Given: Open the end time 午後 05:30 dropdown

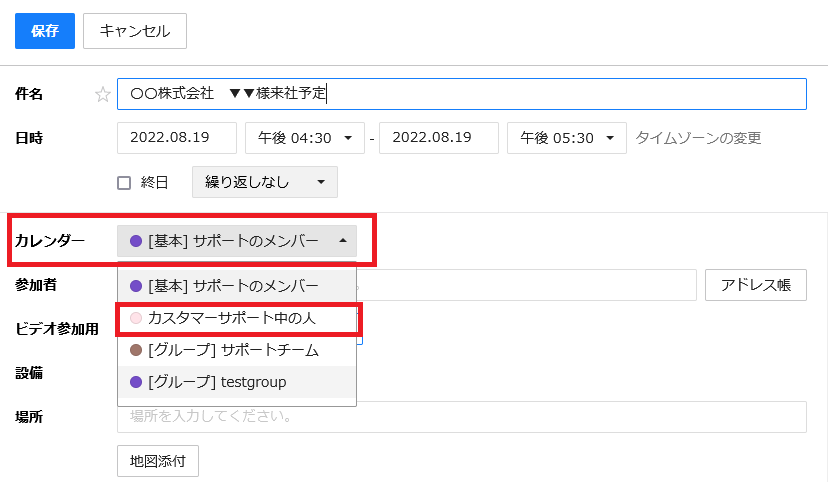Looking at the screenshot, I should pyautogui.click(x=566, y=138).
